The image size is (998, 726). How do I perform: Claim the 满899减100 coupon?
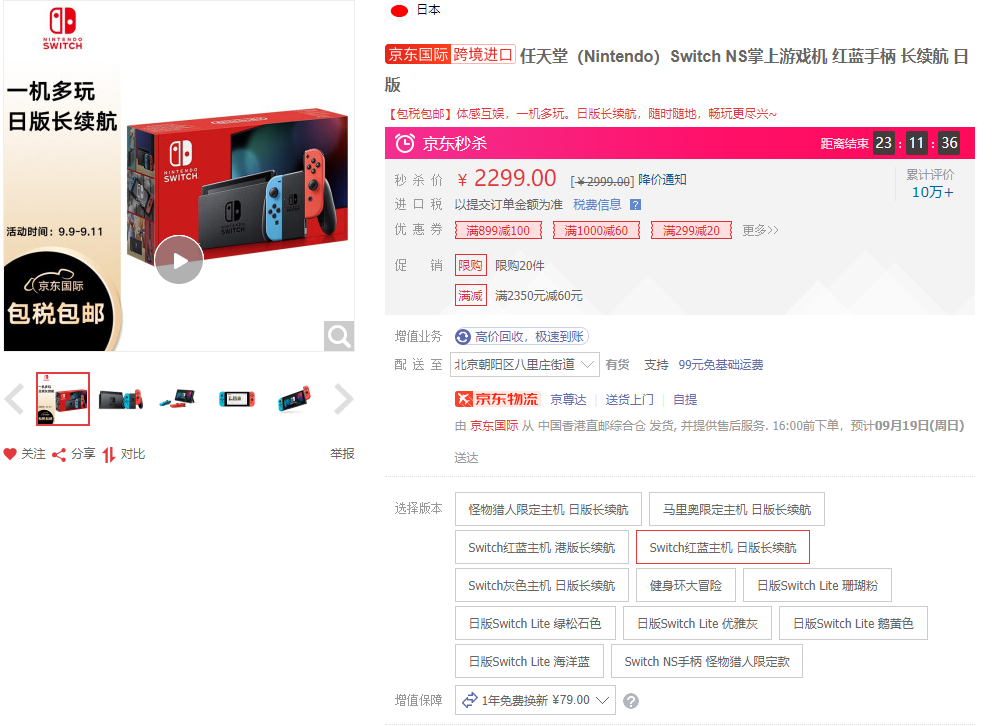point(498,230)
